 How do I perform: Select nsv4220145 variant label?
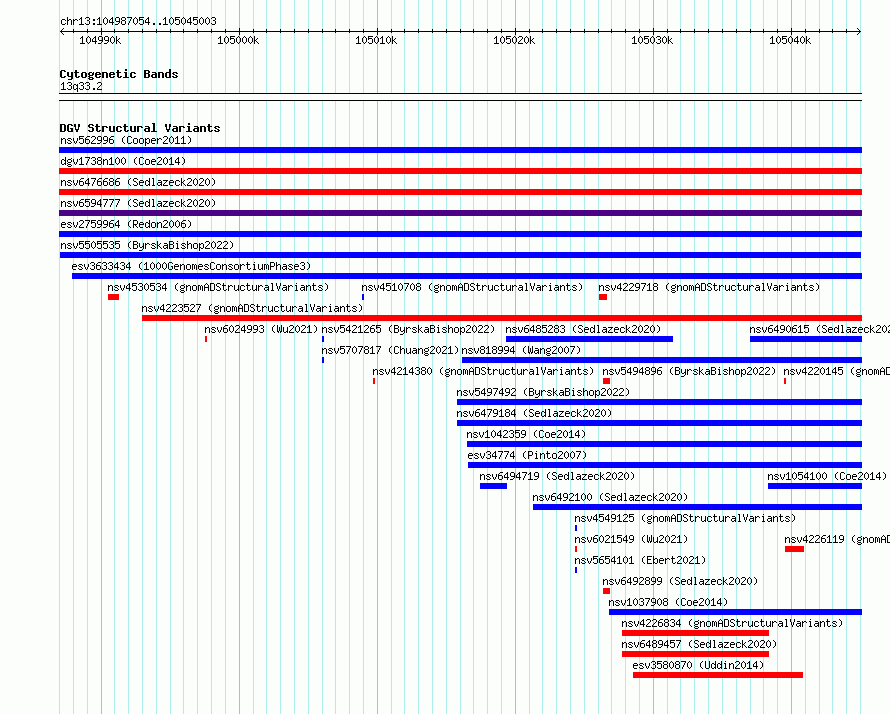point(836,371)
